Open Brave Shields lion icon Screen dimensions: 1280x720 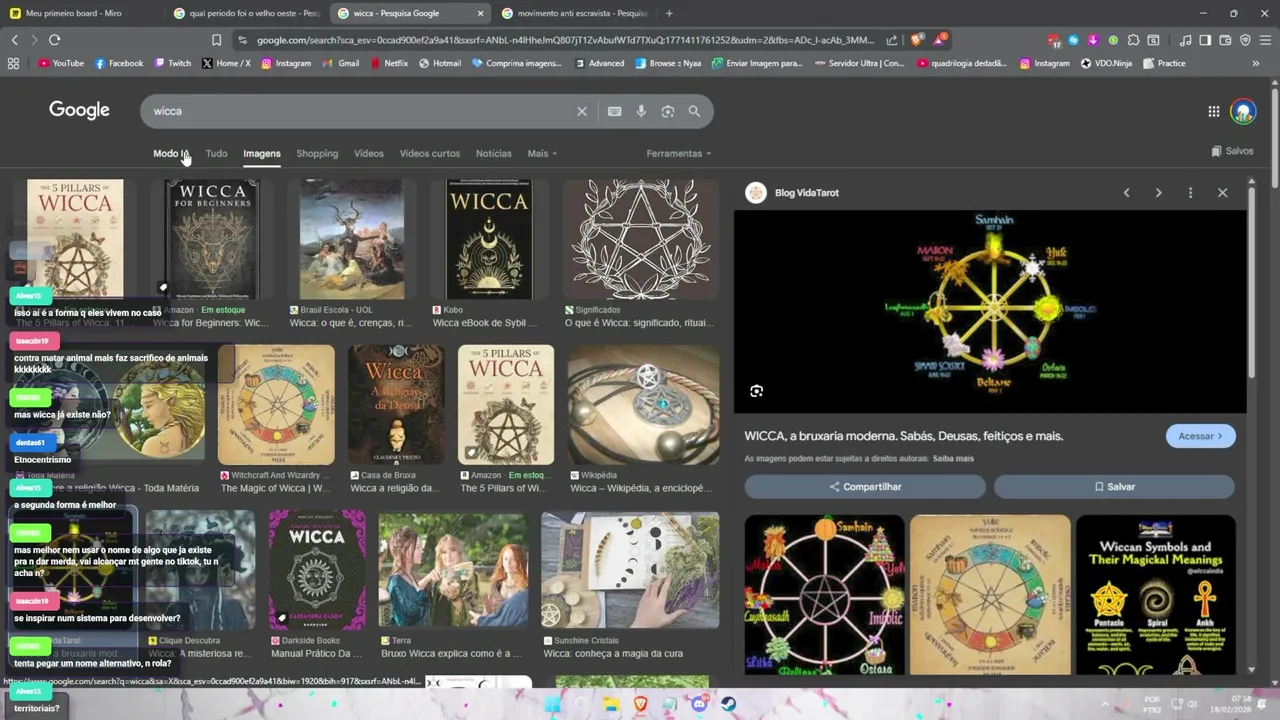tap(916, 40)
